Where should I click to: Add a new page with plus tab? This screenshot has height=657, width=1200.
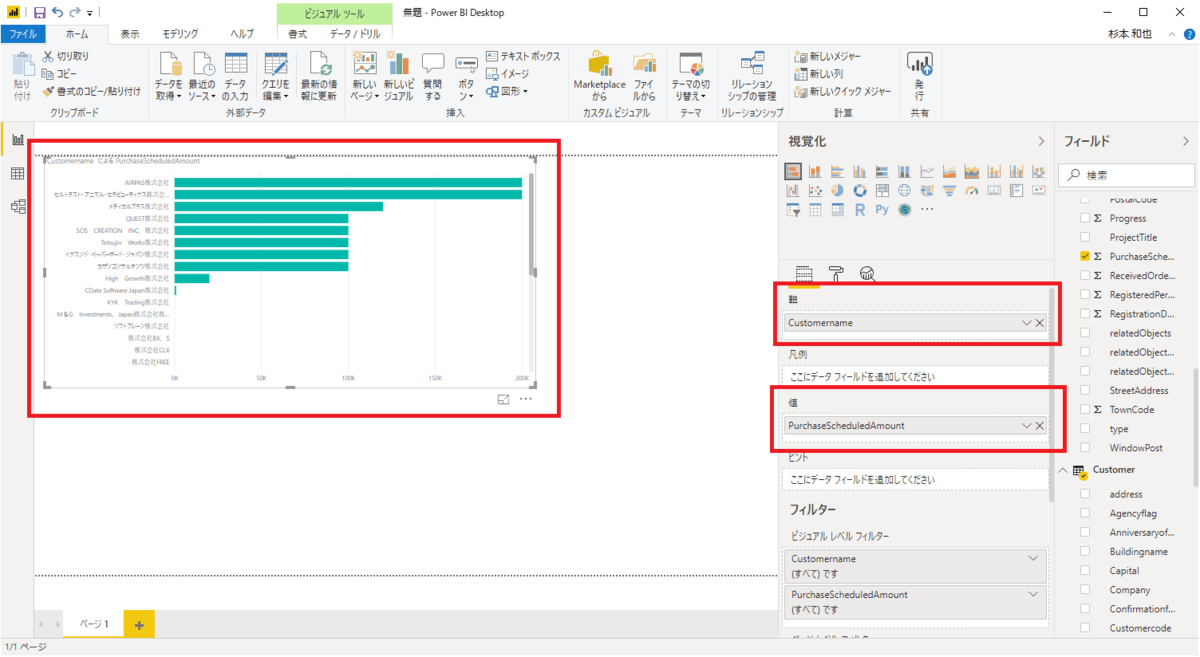point(139,624)
